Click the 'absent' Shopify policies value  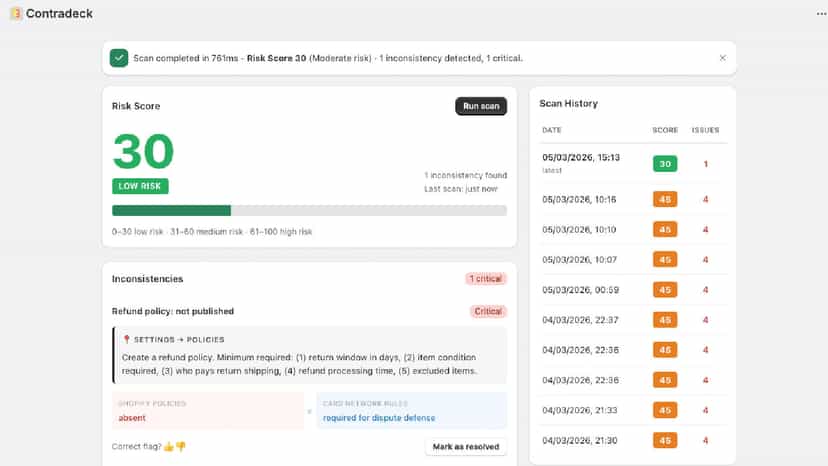tap(131, 418)
